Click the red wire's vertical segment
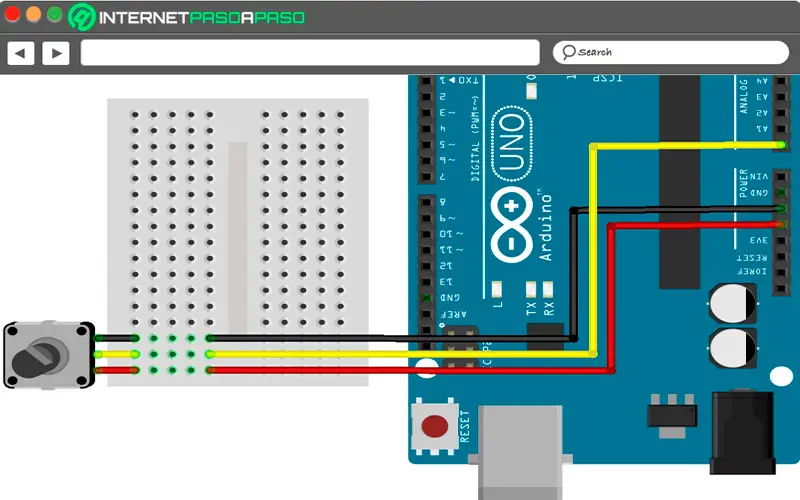Image resolution: width=800 pixels, height=500 pixels. pyautogui.click(x=611, y=298)
